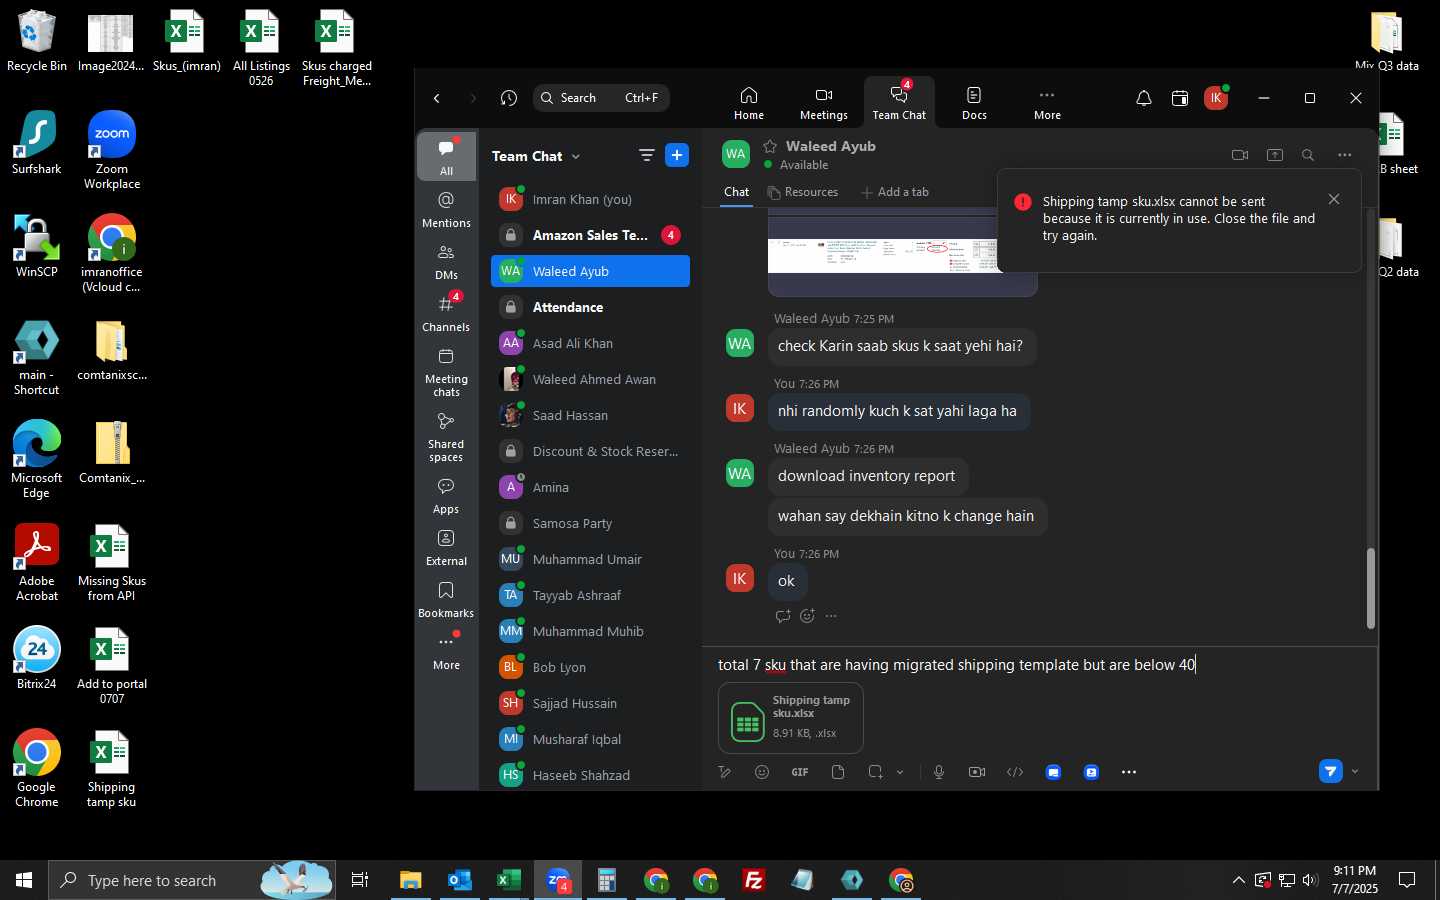The width and height of the screenshot is (1440, 900).
Task: Open chat with Muhammad Umair
Action: [590, 559]
